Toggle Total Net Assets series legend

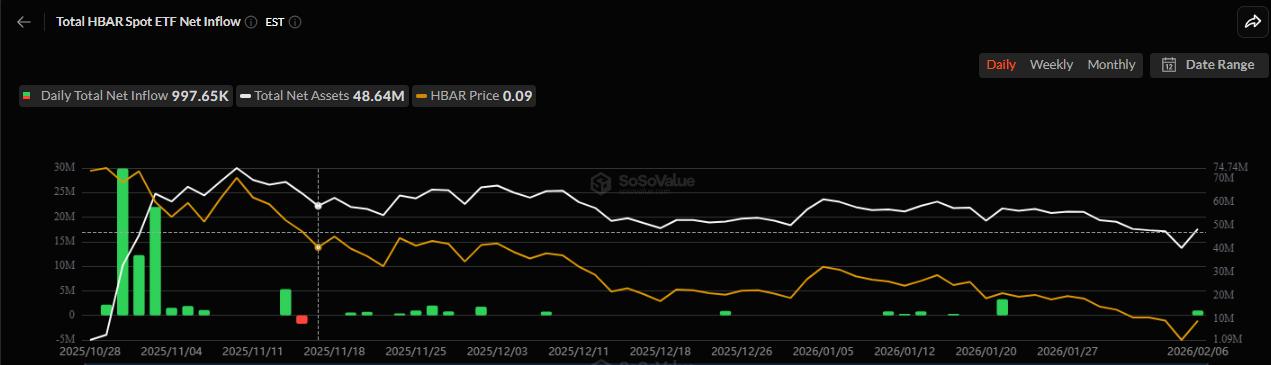click(323, 96)
